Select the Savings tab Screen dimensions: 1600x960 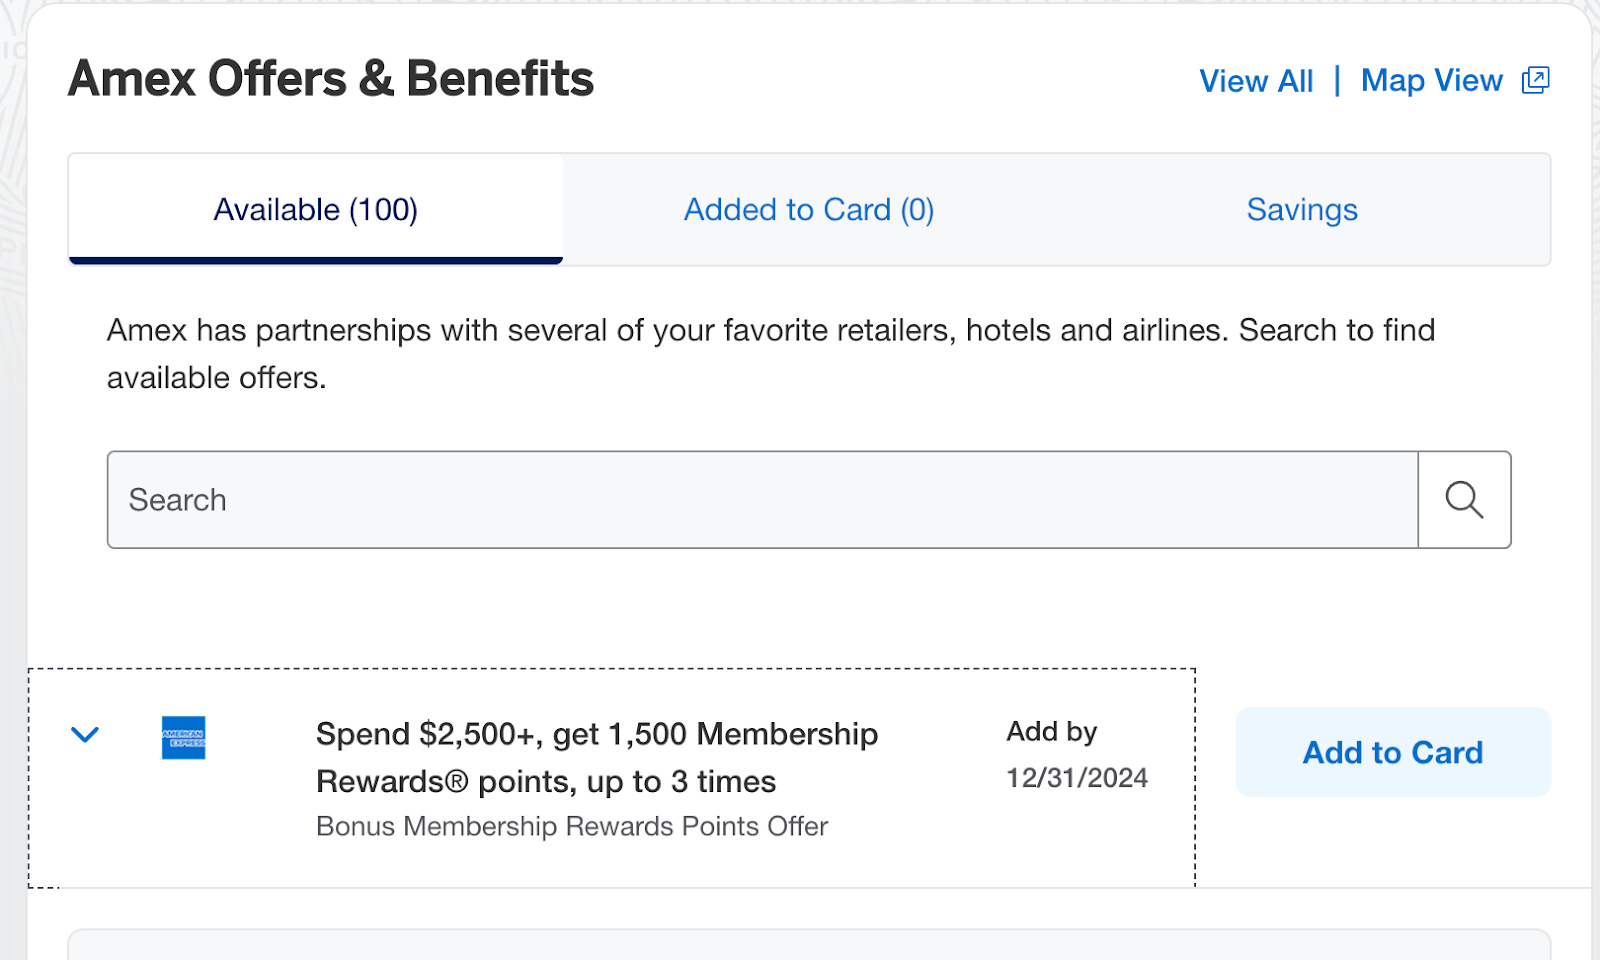coord(1301,210)
